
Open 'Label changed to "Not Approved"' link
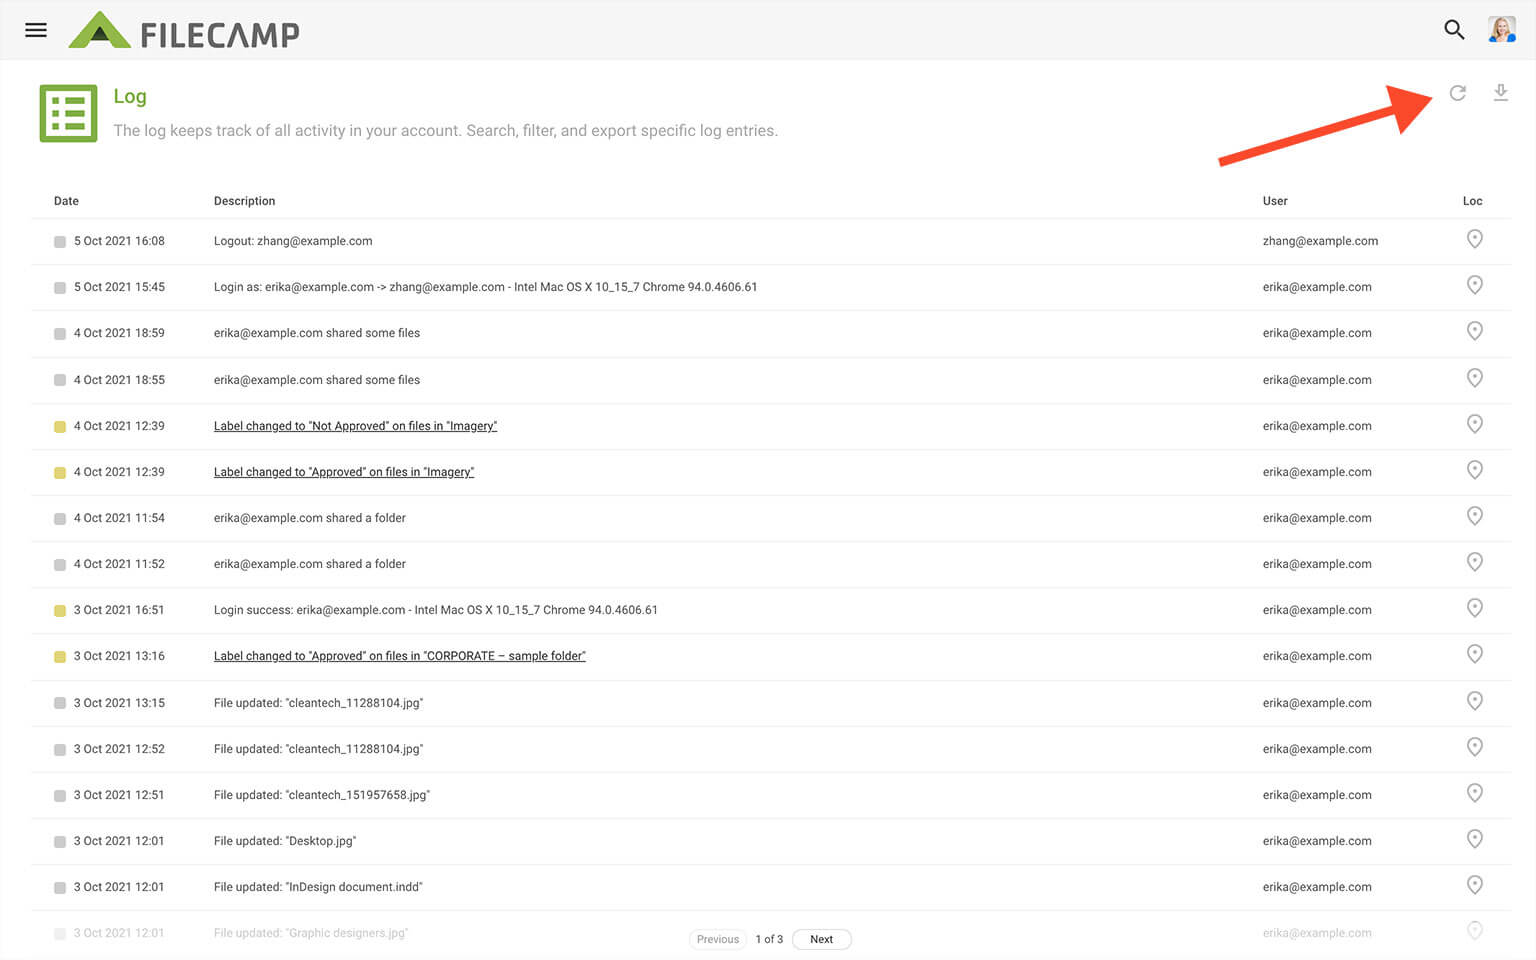[355, 426]
